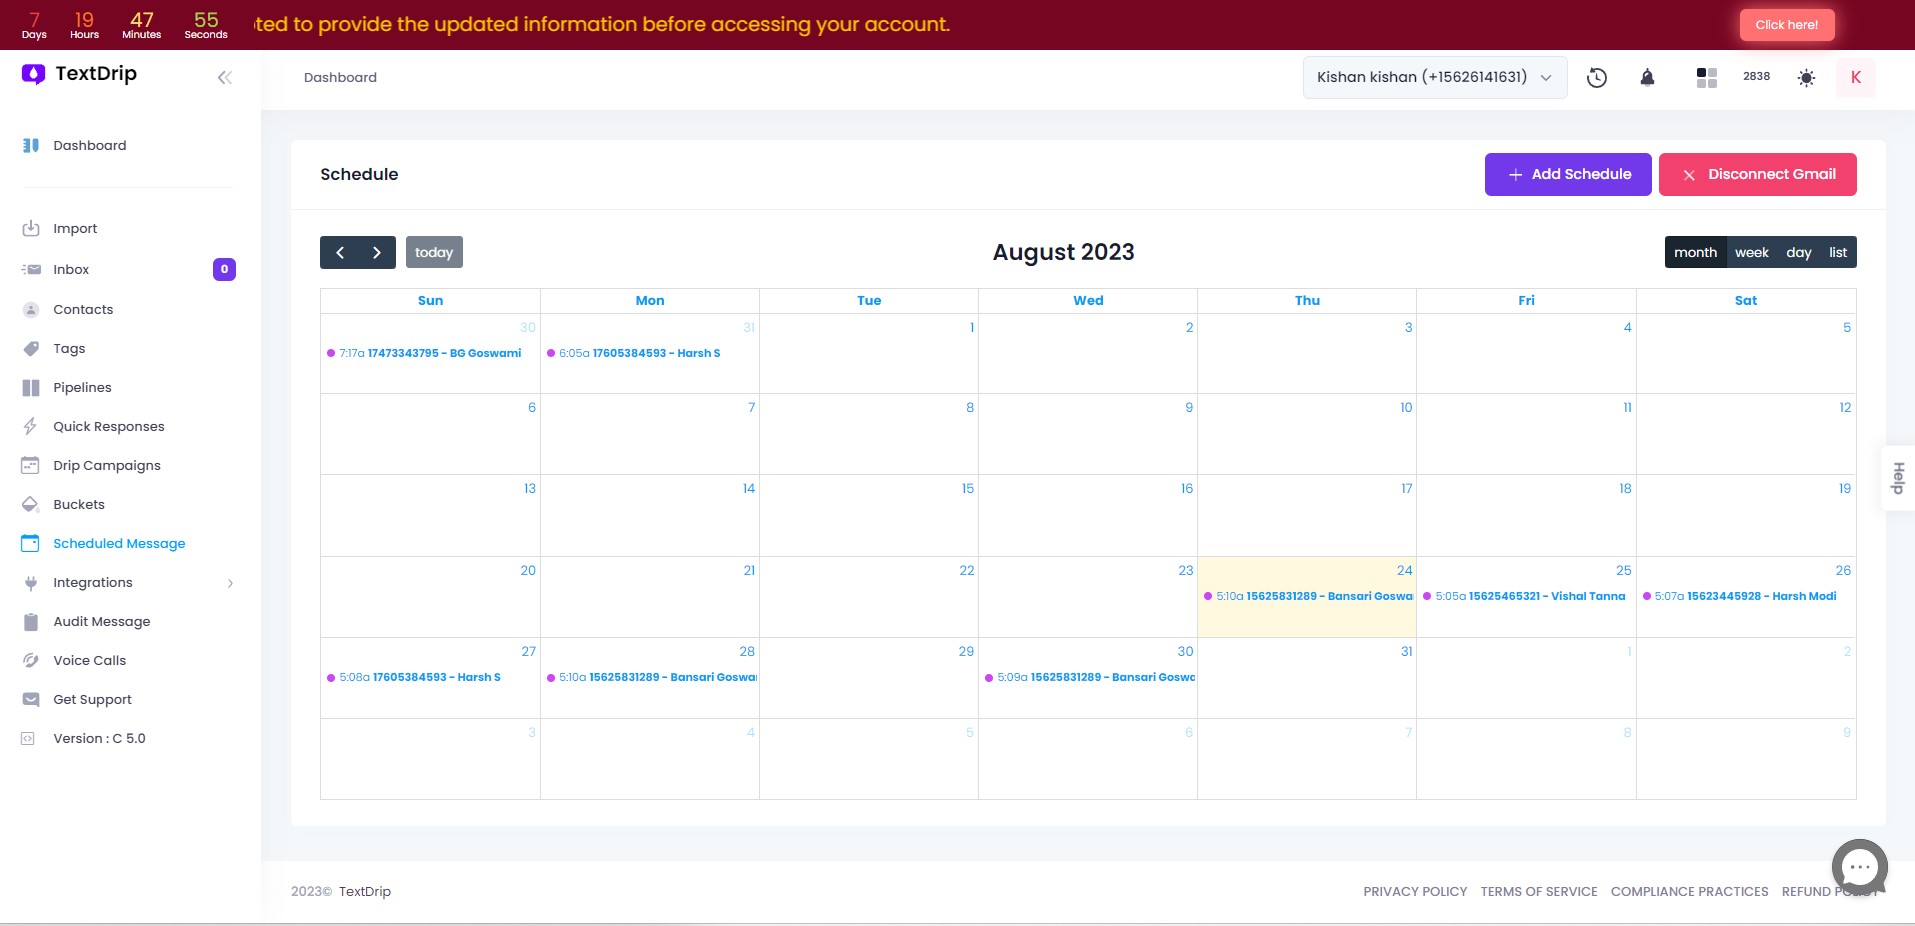This screenshot has width=1915, height=926.
Task: Click the Disconnect Gmail button
Action: pyautogui.click(x=1757, y=175)
